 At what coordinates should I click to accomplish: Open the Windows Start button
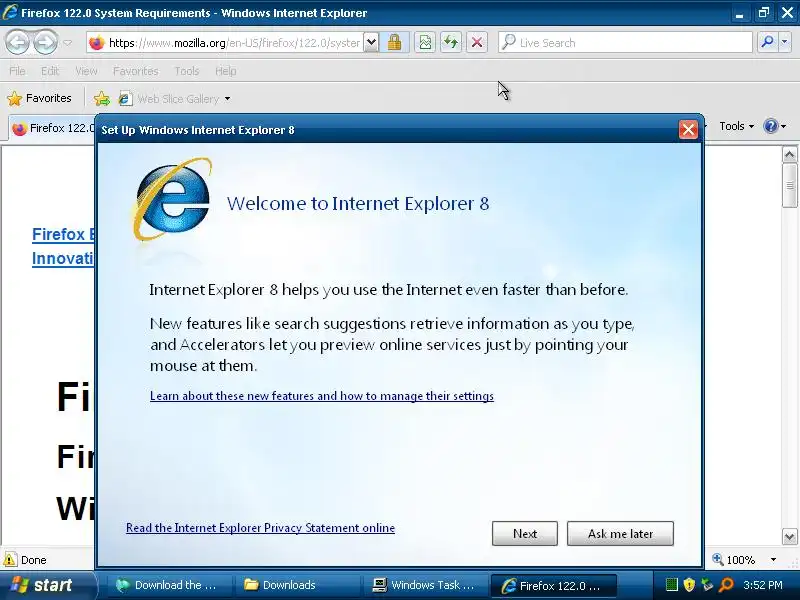pos(48,585)
